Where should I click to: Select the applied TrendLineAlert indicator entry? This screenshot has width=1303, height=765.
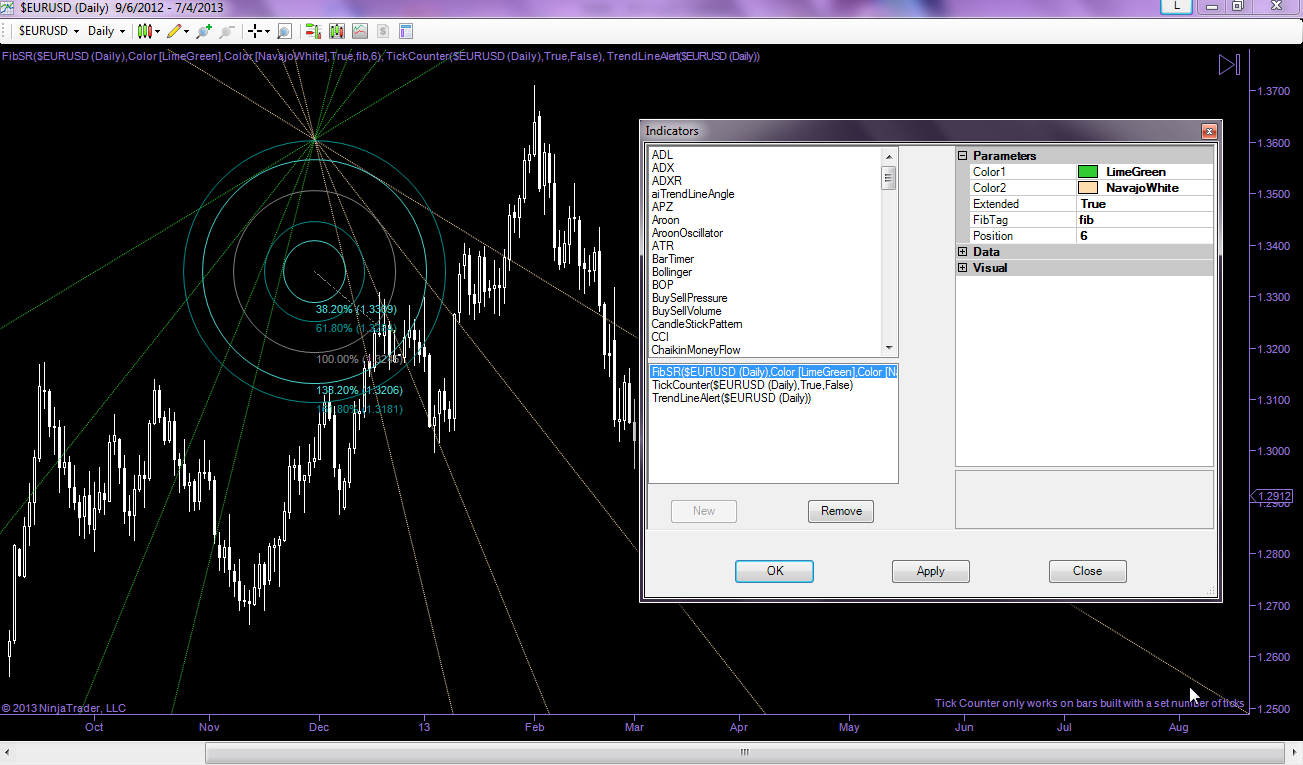tap(731, 398)
